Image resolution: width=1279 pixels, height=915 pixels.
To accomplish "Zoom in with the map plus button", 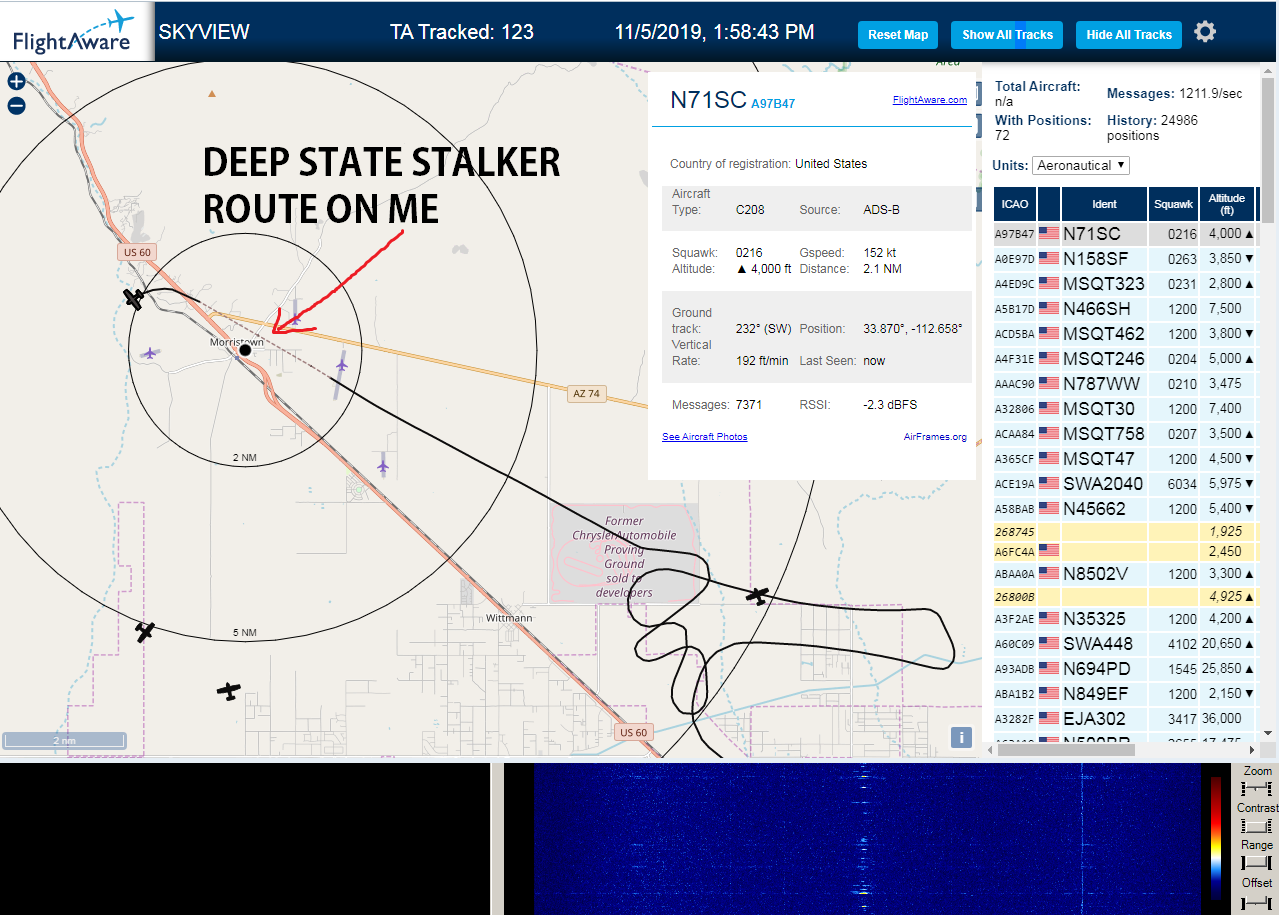I will point(16,82).
